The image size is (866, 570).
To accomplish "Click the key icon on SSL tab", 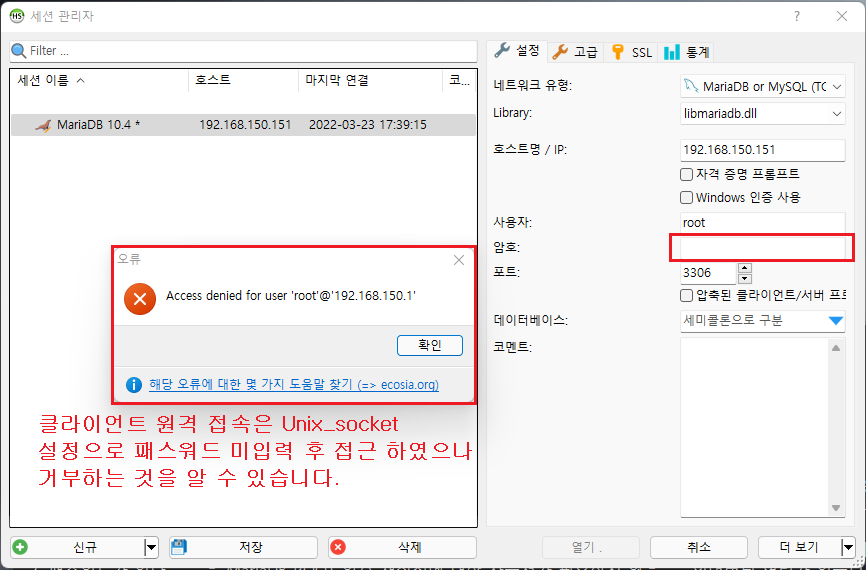I will (x=618, y=52).
